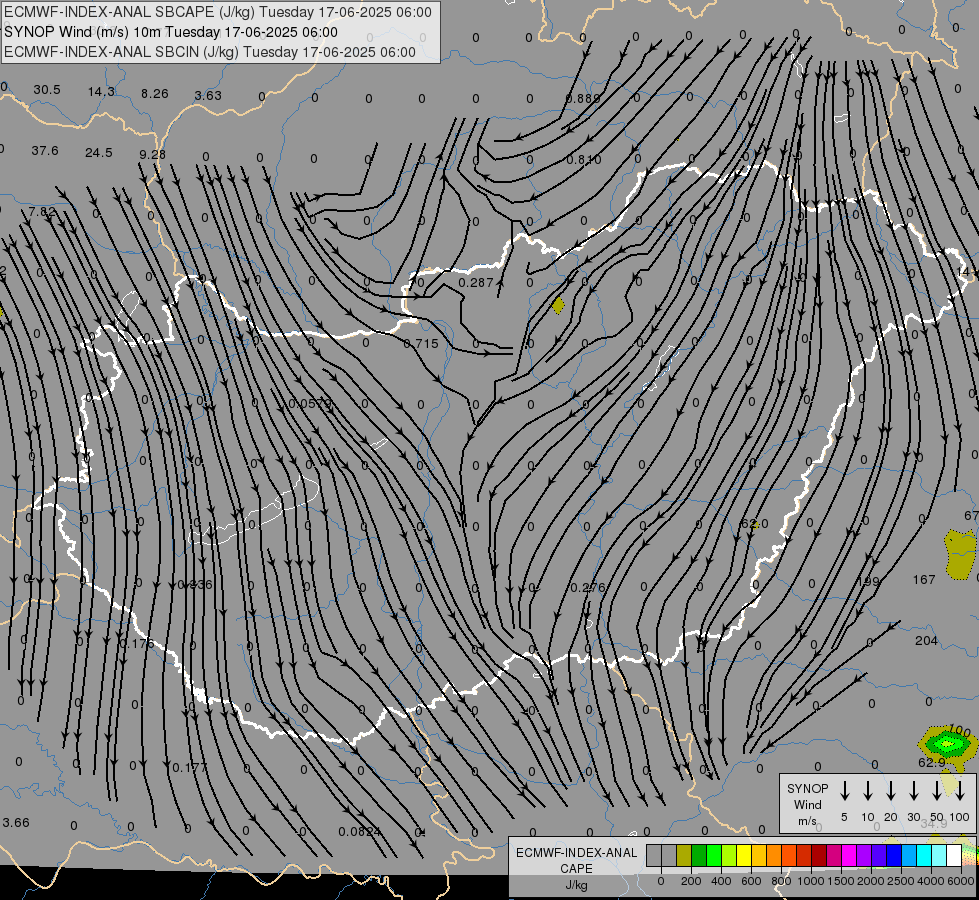The image size is (979, 900).
Task: Click the SBCAPE title line
Action: [217, 12]
